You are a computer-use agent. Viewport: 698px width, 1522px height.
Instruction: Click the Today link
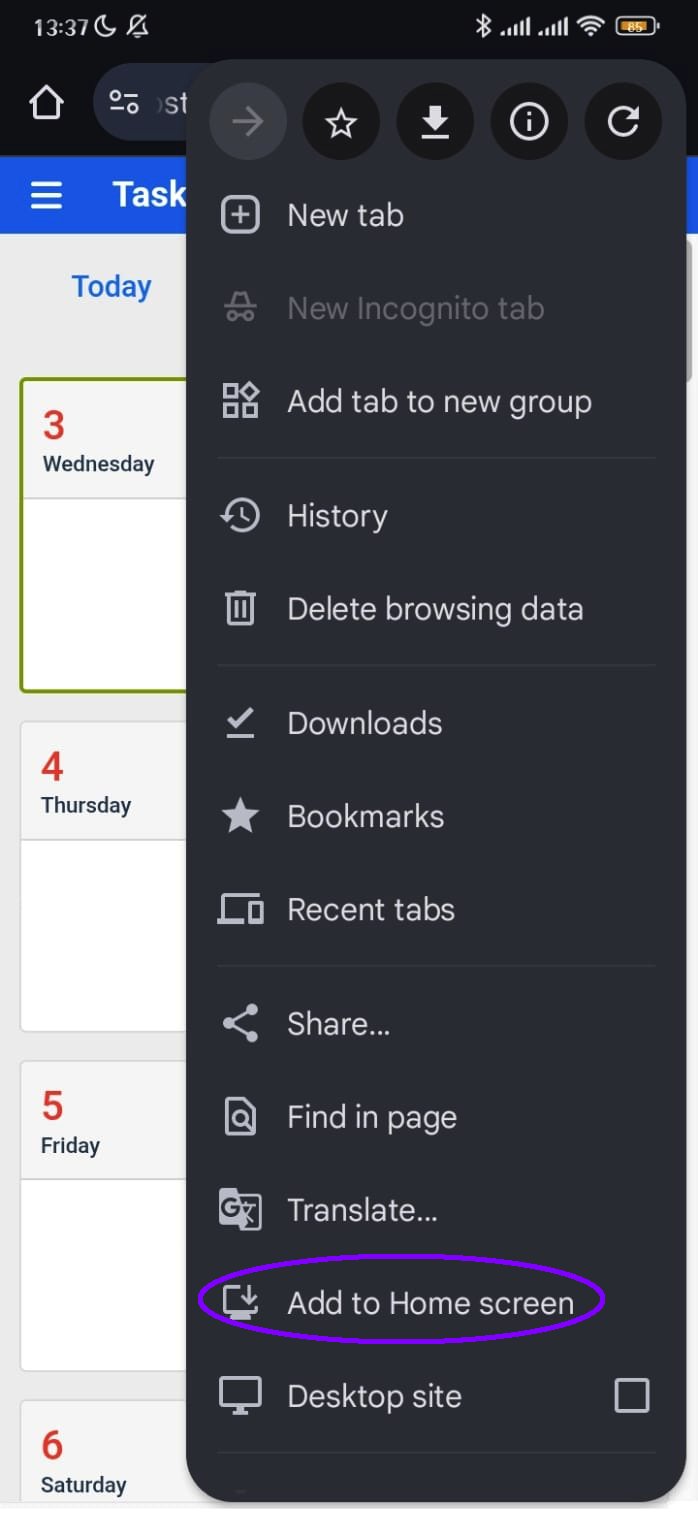(111, 287)
